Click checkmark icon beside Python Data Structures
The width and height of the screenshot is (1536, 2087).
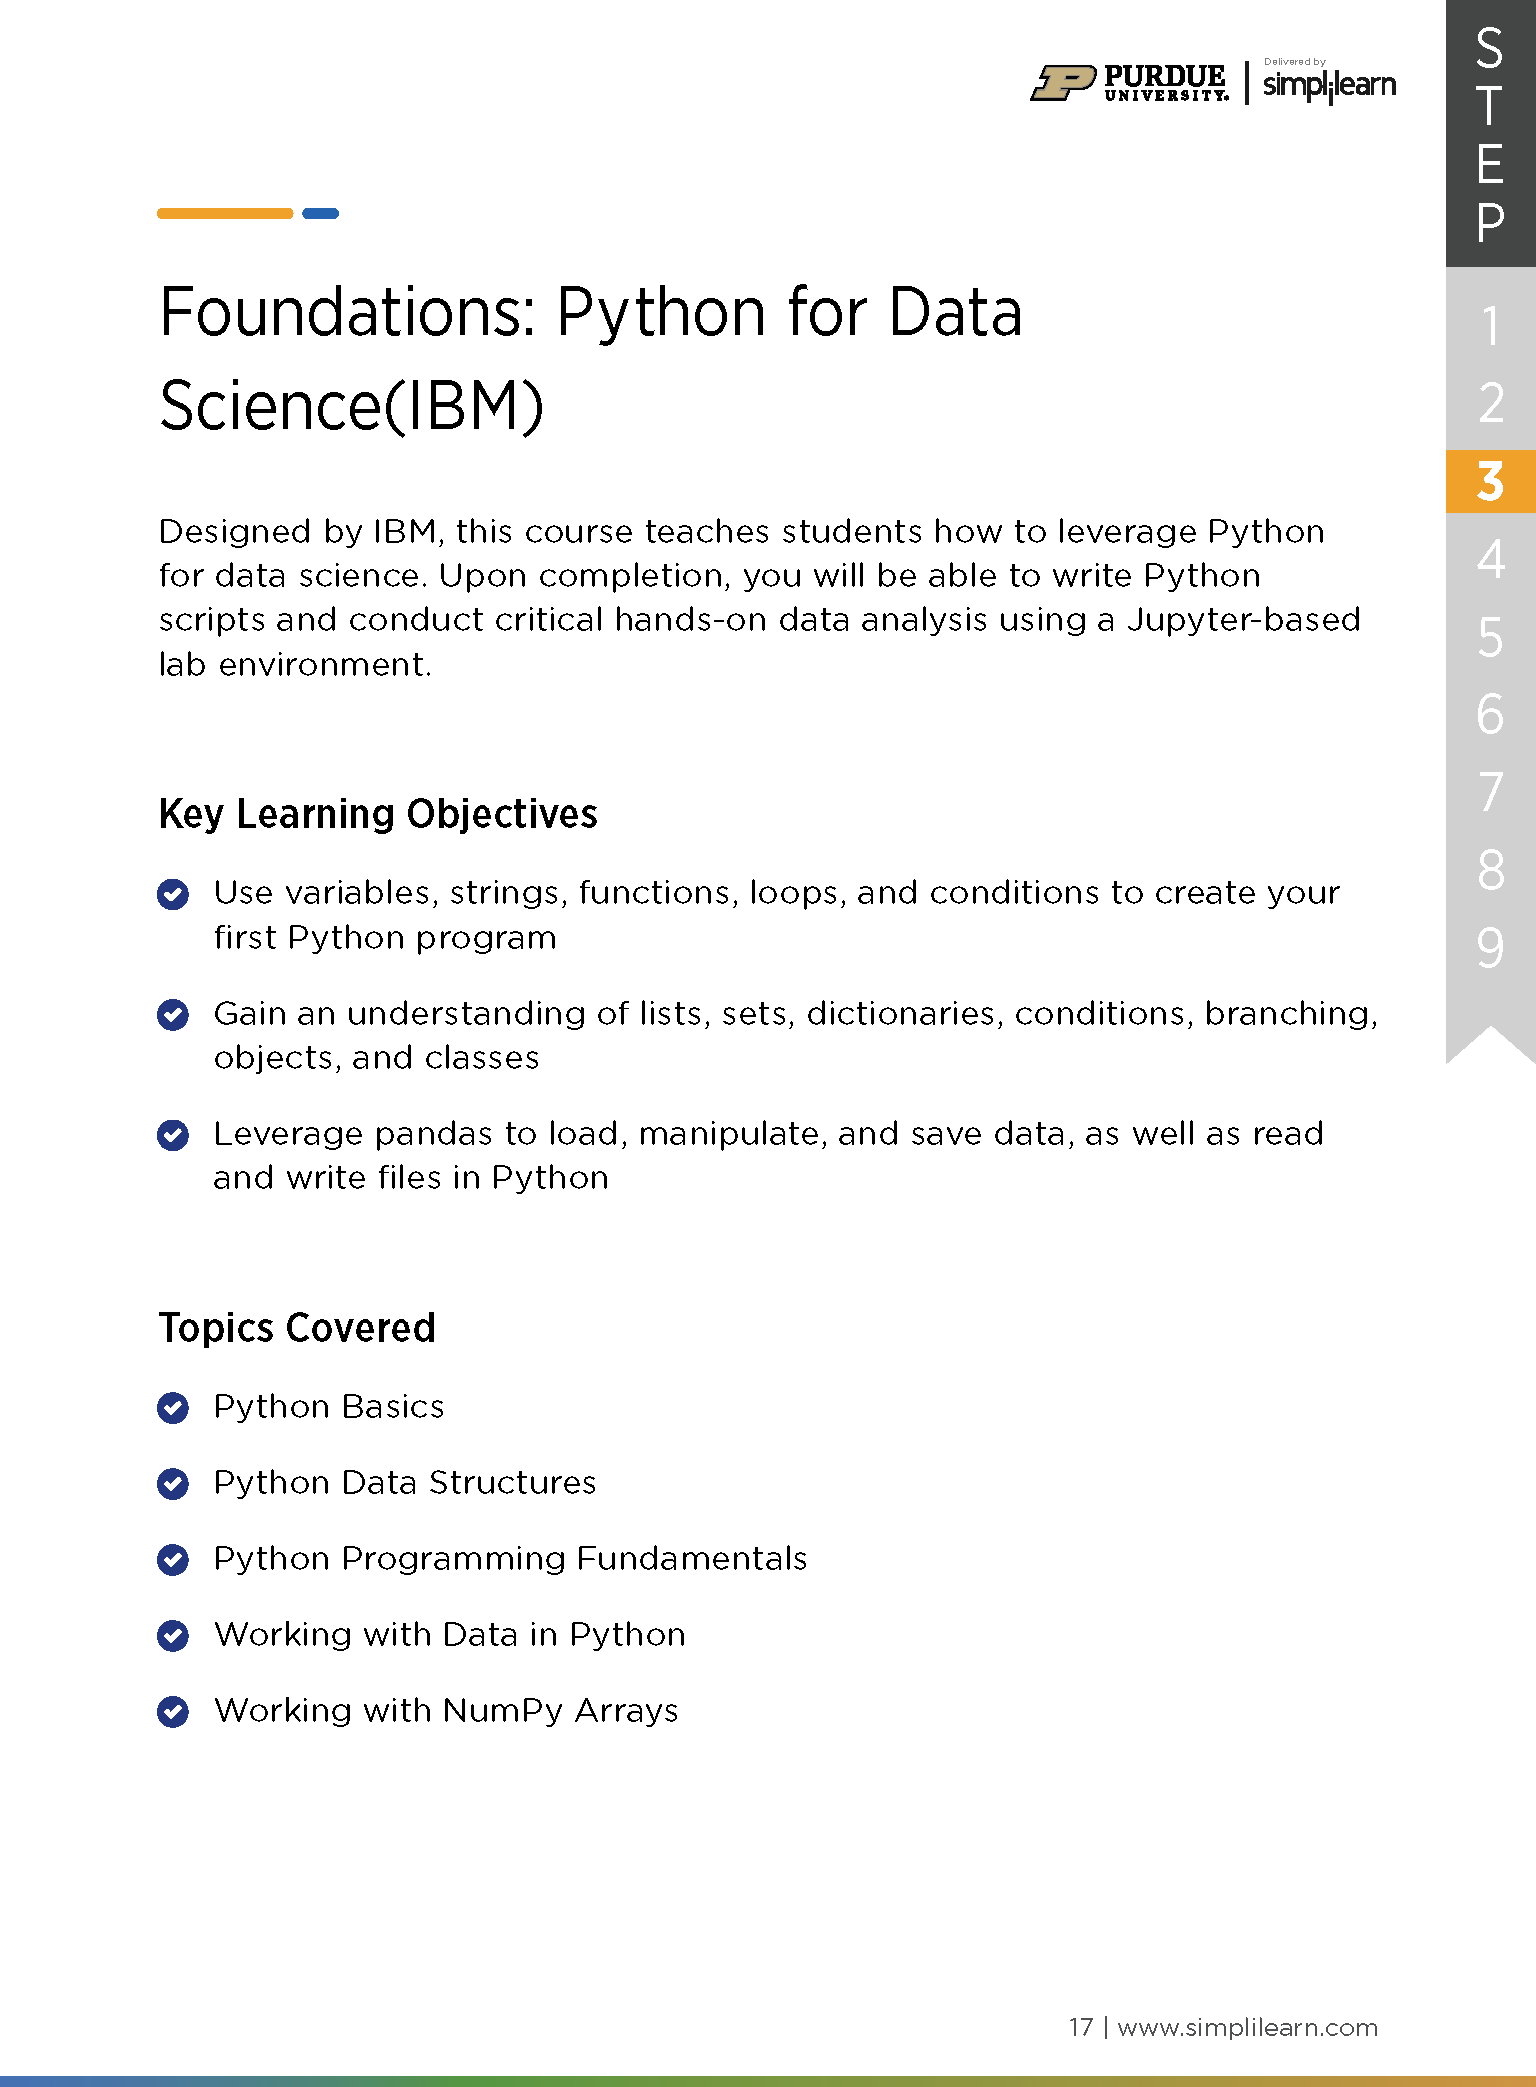click(x=173, y=1484)
